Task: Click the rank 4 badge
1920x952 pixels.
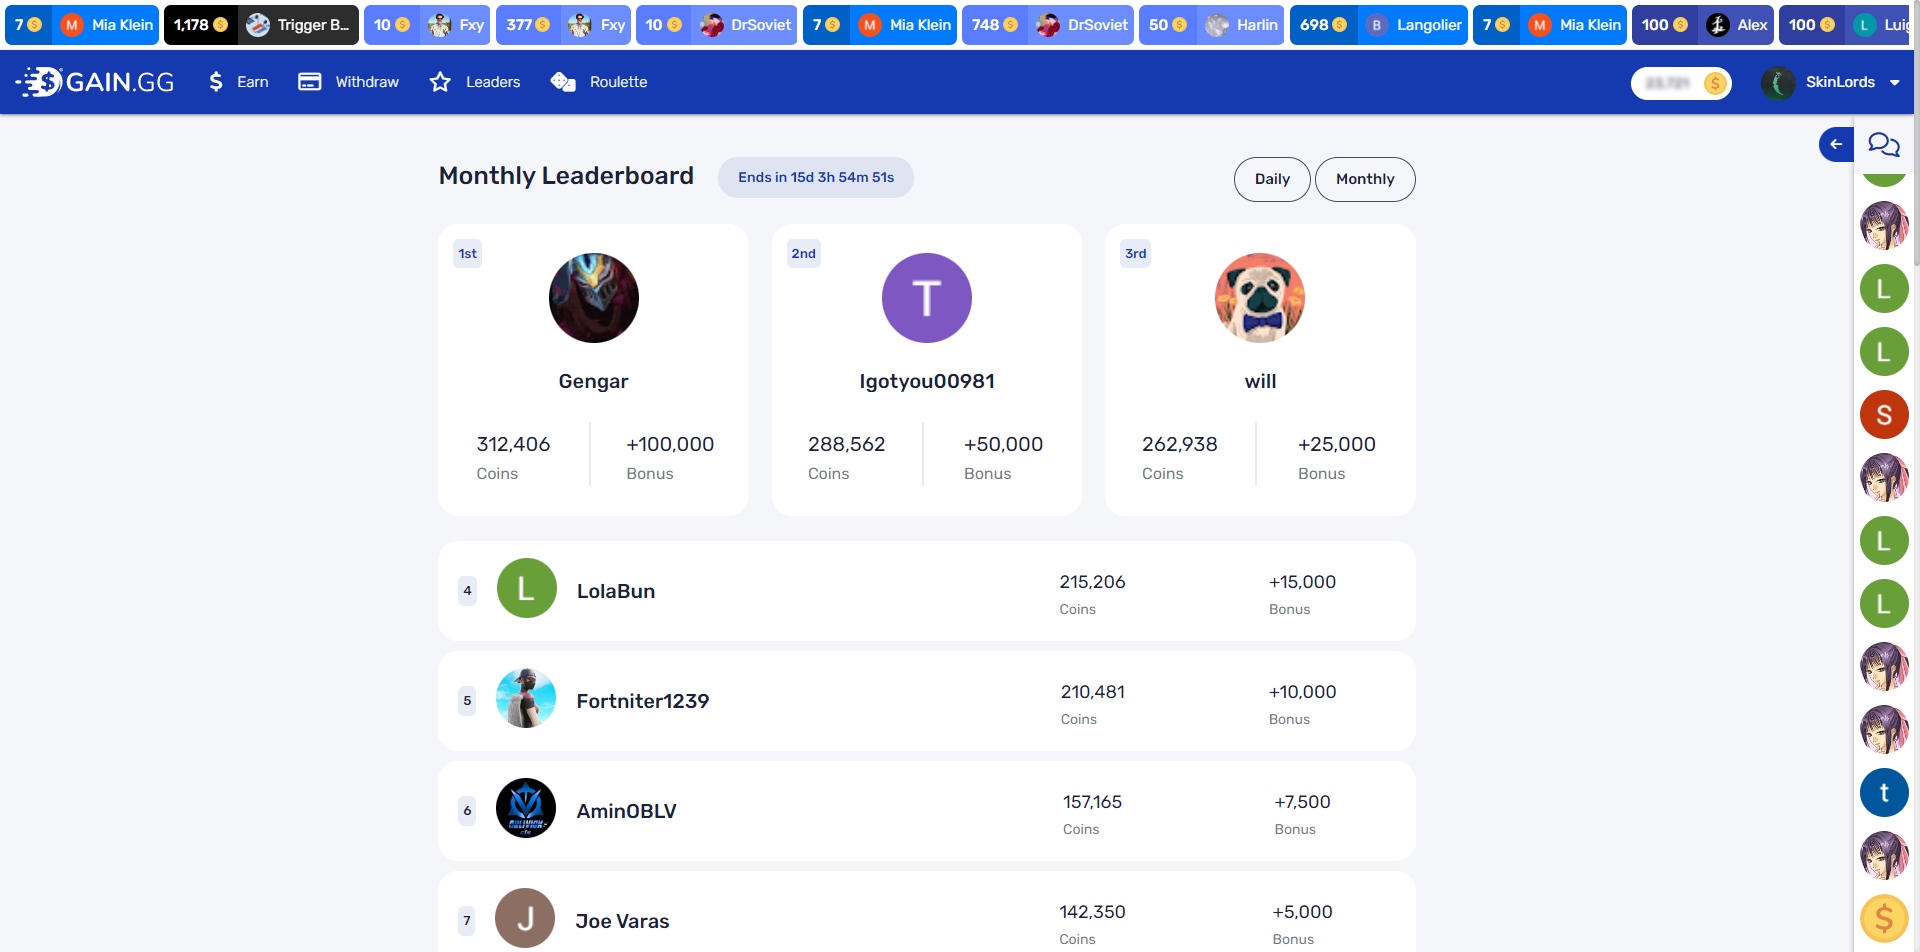Action: click(467, 591)
